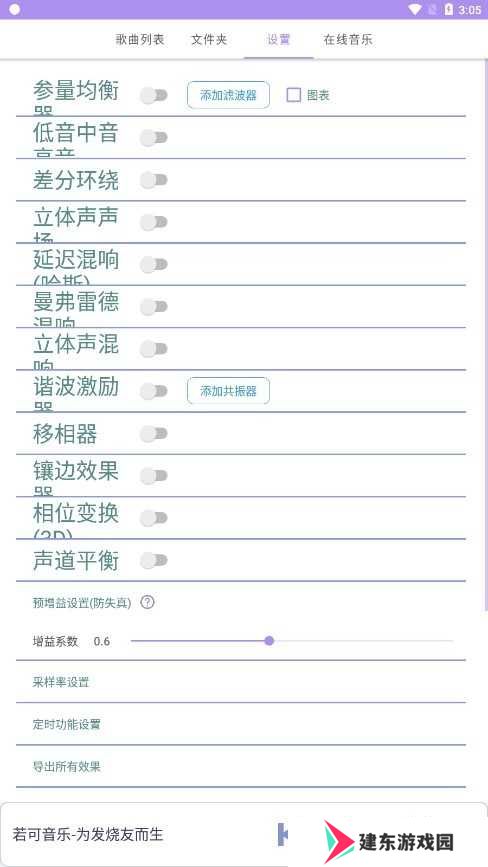The width and height of the screenshot is (488, 867).
Task: Tap the now-playing title 若可音乐-为发烧友而生
Action: (x=88, y=834)
